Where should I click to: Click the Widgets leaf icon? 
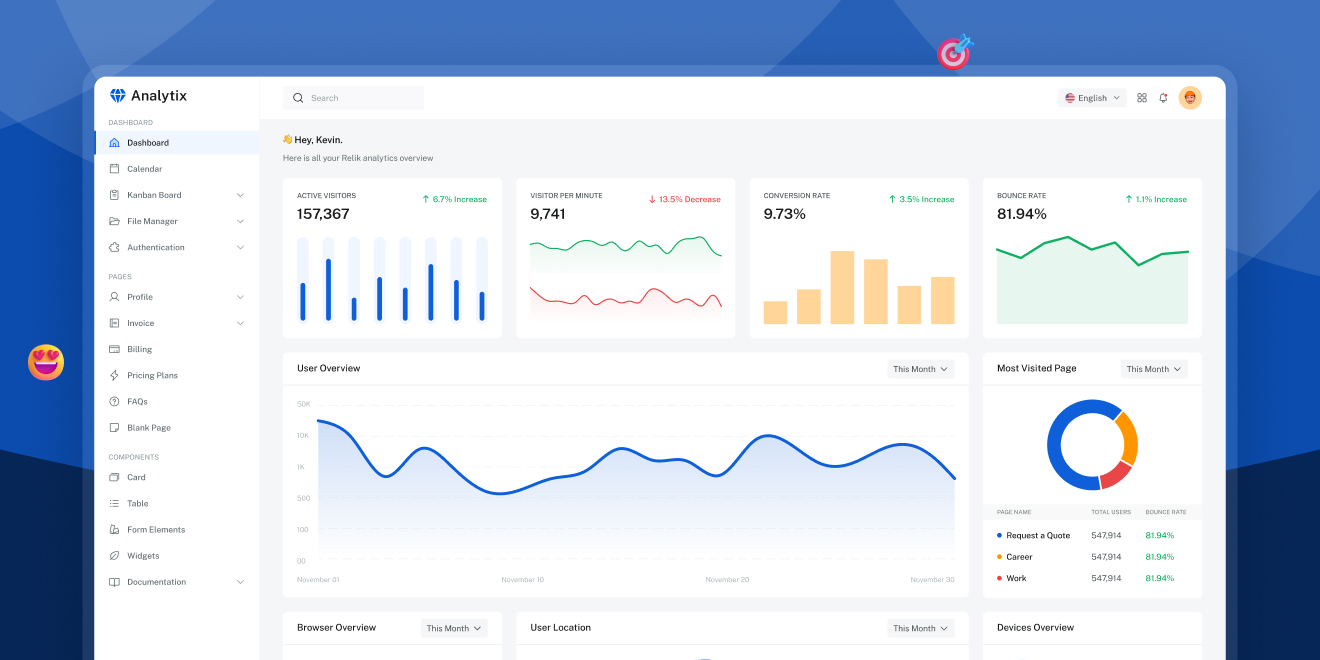114,555
